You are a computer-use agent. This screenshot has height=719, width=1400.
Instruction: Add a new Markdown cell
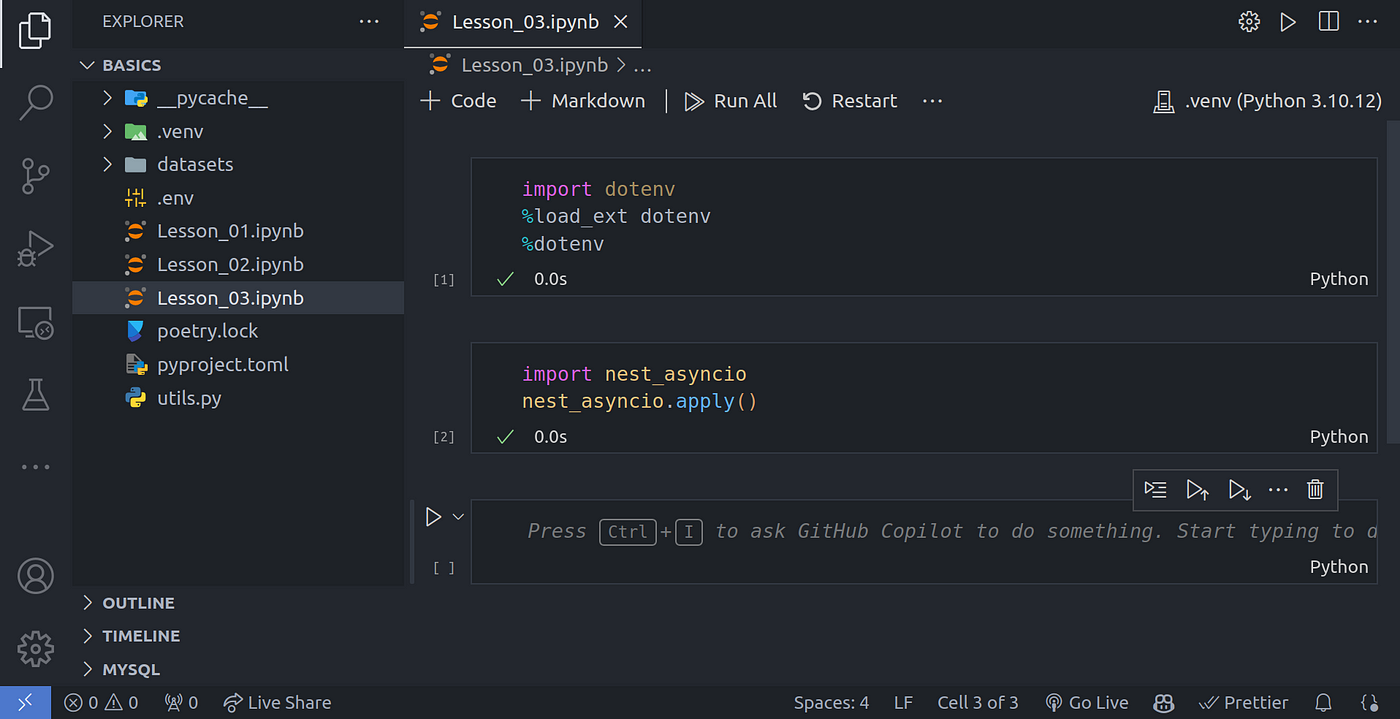point(583,101)
